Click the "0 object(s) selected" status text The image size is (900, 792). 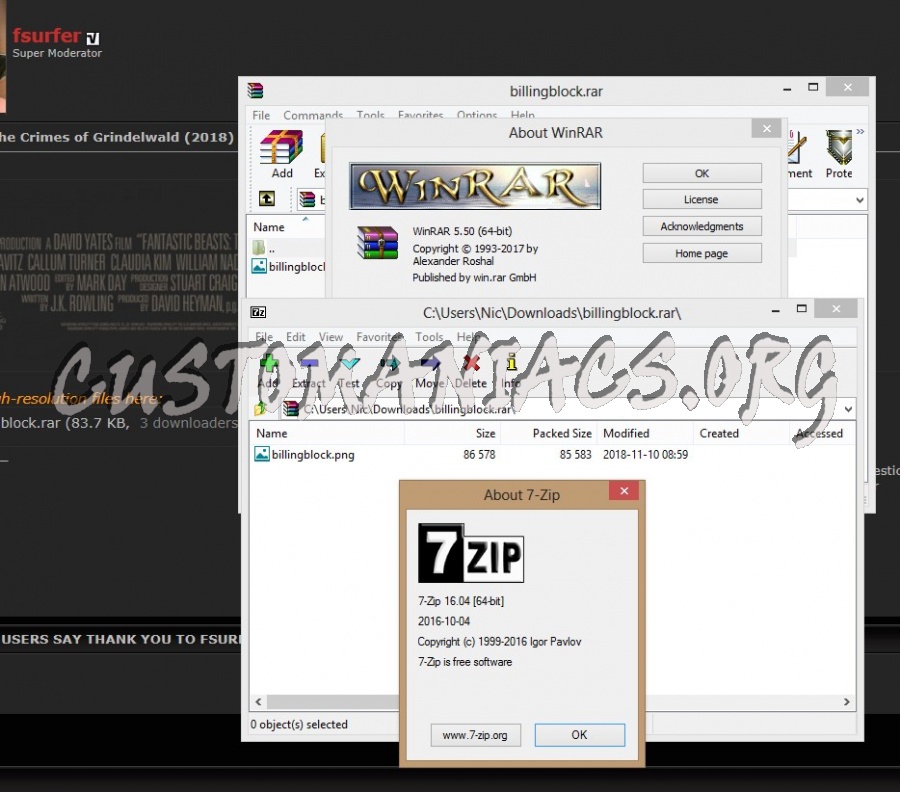(x=299, y=724)
